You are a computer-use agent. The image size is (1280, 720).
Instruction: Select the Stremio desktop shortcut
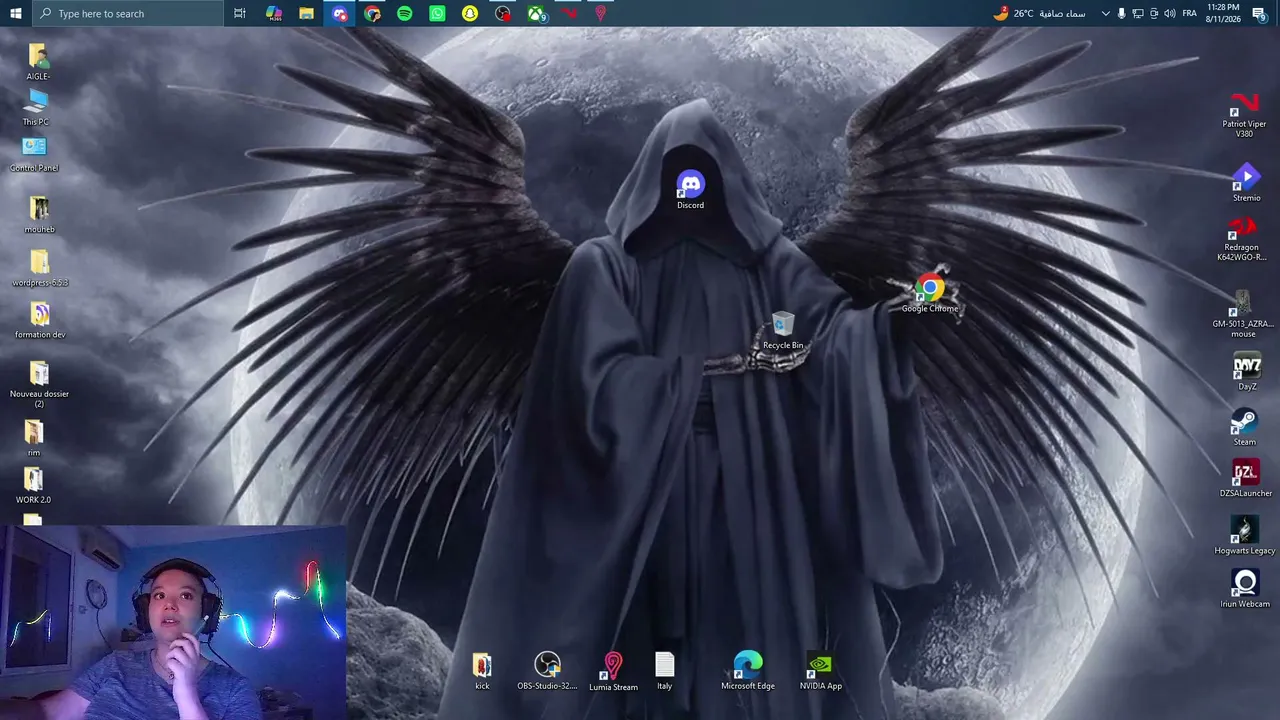coord(1246,184)
